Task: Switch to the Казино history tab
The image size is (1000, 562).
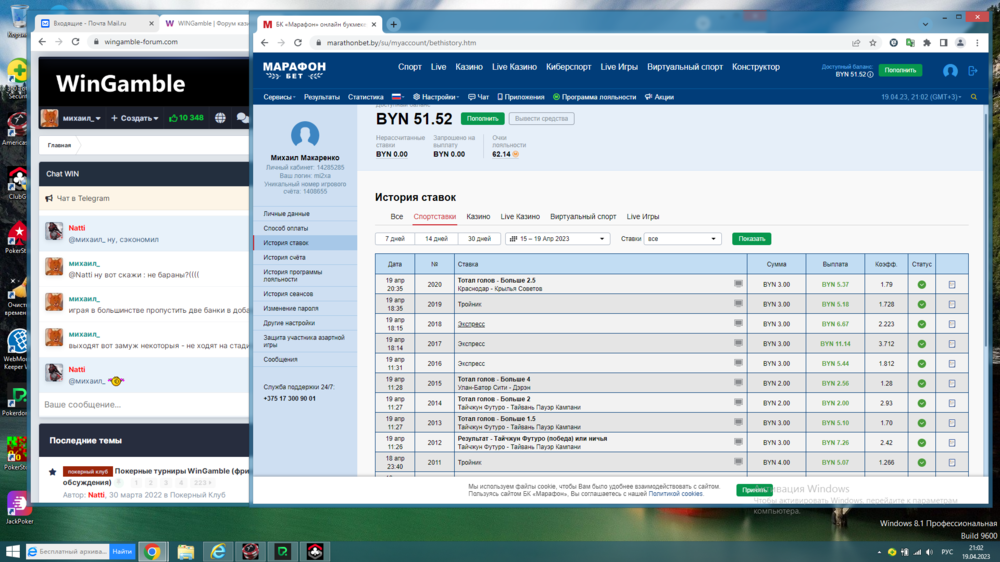Action: coord(478,216)
